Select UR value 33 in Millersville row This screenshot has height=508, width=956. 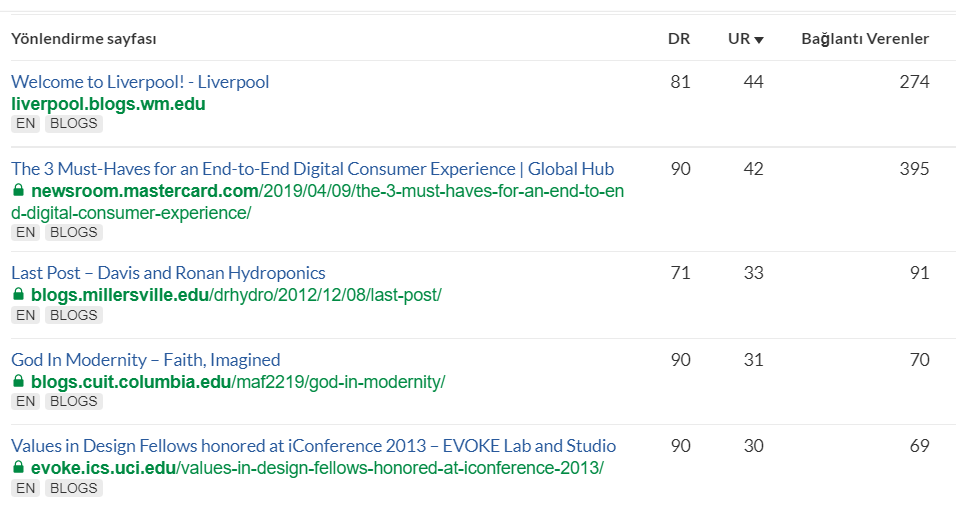[754, 273]
